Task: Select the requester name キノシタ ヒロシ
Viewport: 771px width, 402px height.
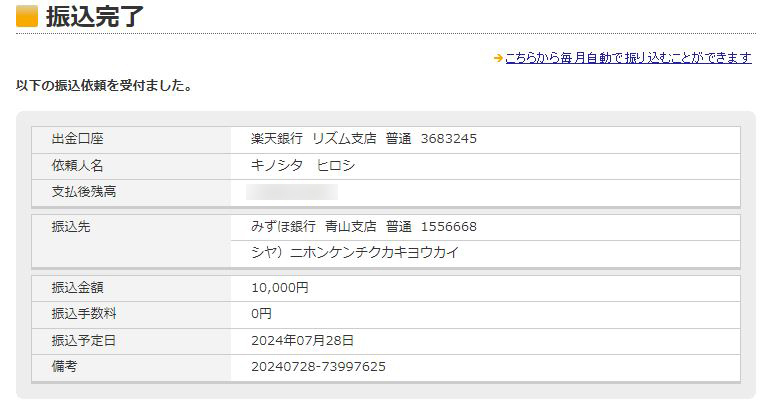Action: click(x=303, y=166)
